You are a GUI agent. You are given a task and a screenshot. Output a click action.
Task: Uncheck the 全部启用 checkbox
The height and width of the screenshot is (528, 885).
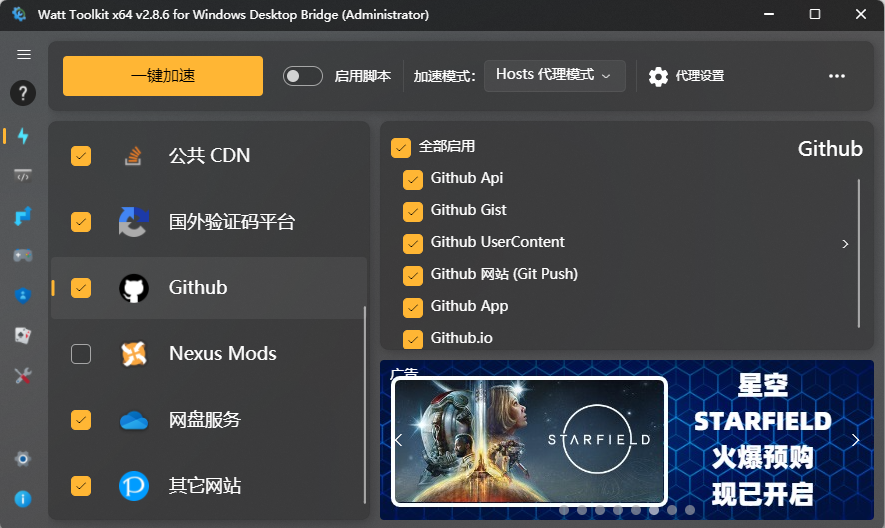[401, 148]
